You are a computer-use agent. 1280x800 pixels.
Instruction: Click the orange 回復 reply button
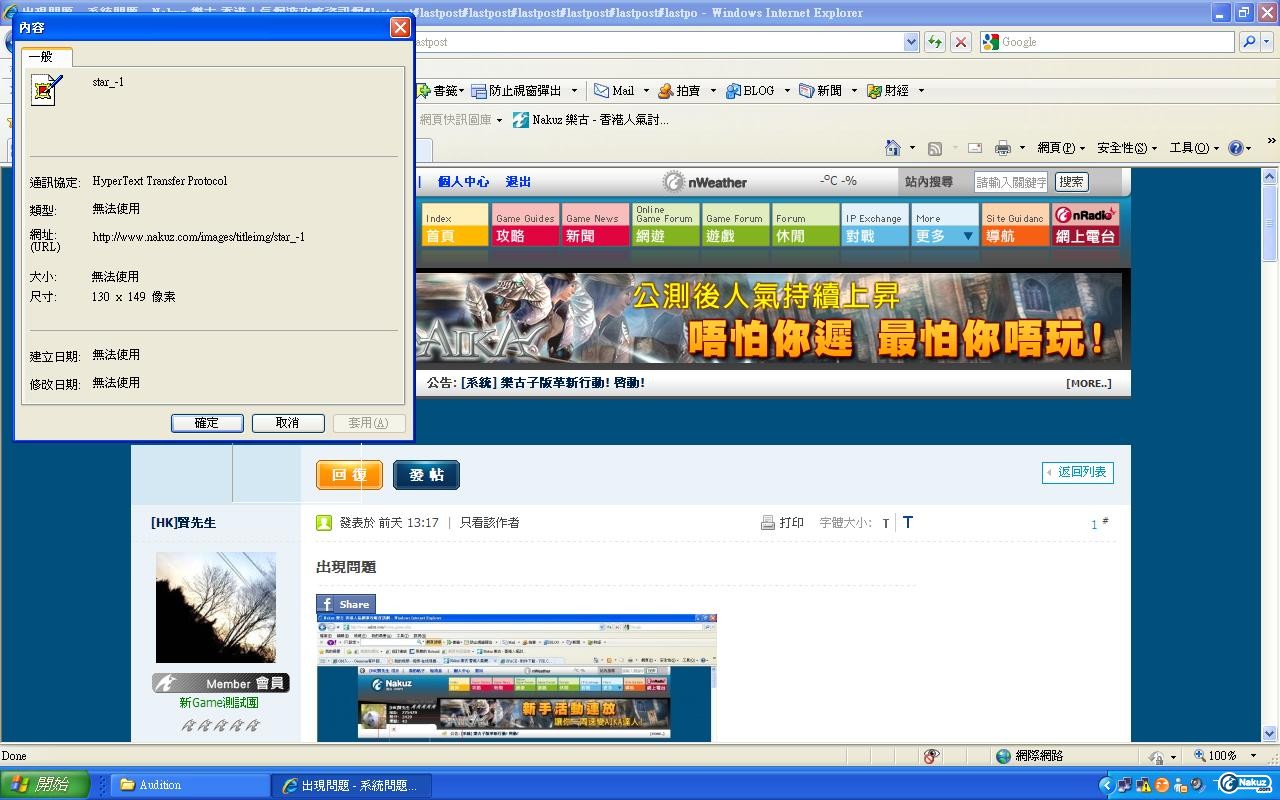pos(349,475)
